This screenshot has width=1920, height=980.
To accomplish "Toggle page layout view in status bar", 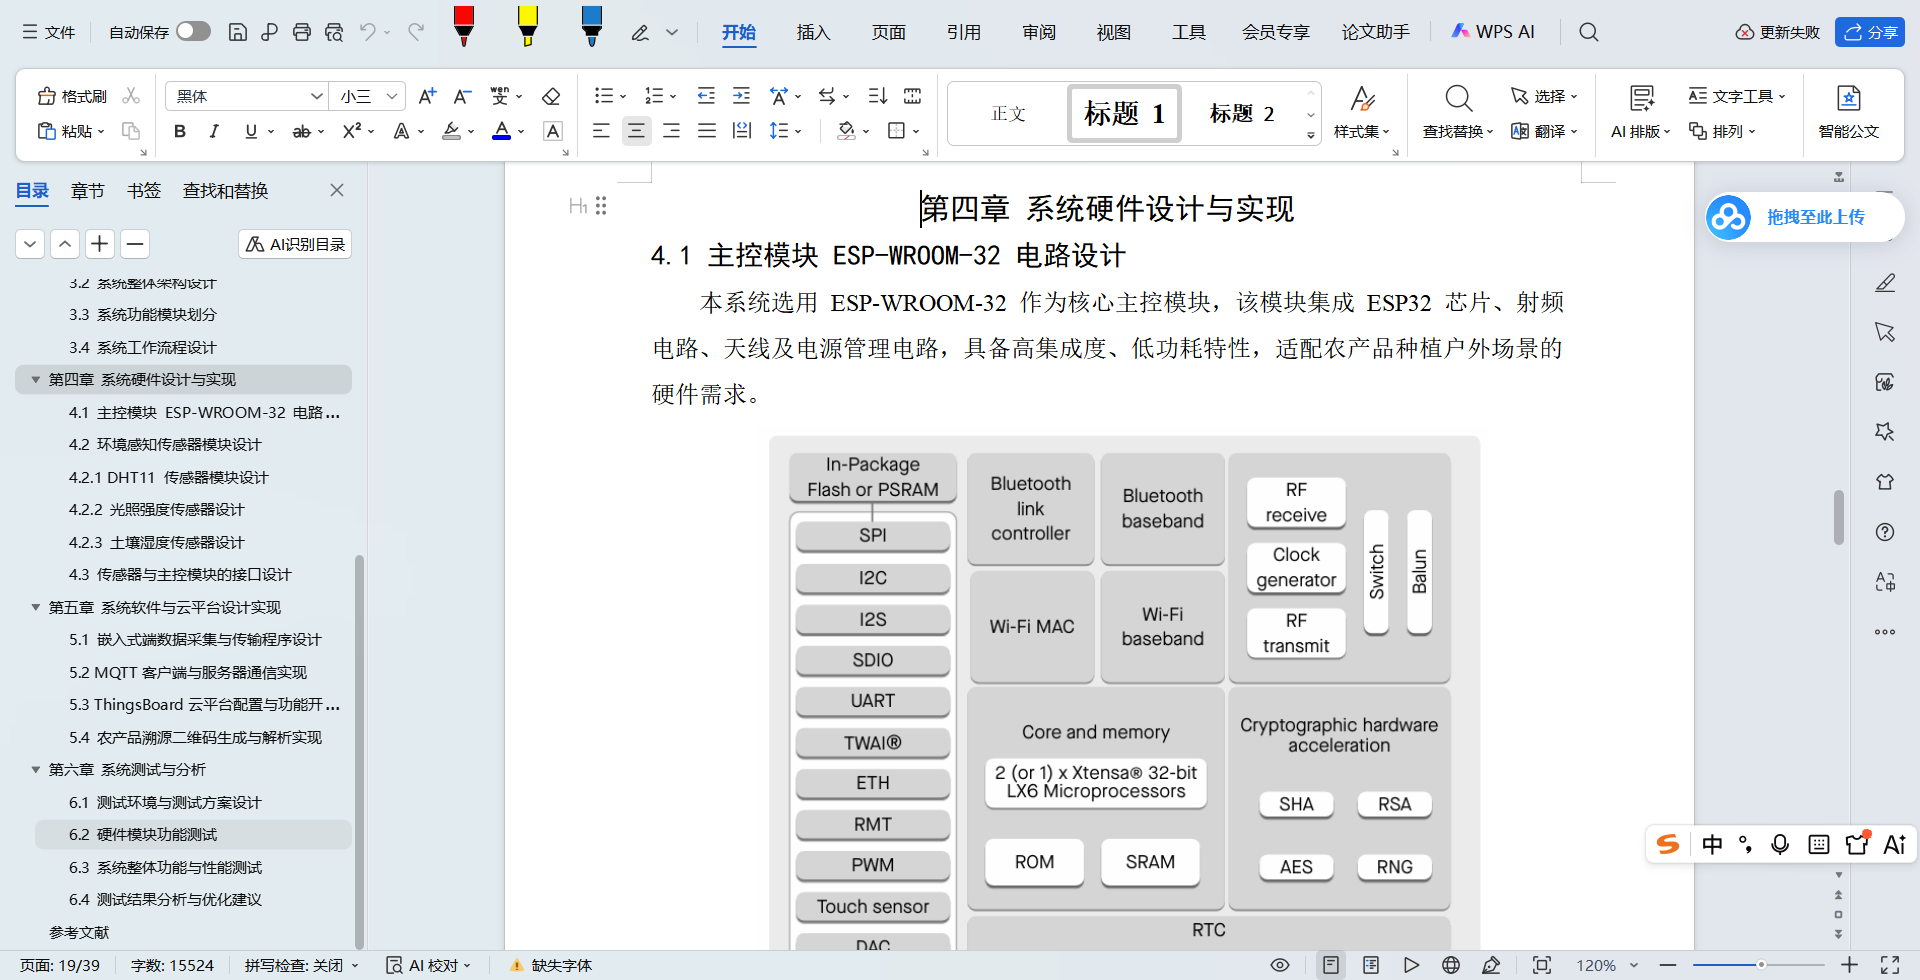I will click(x=1330, y=965).
